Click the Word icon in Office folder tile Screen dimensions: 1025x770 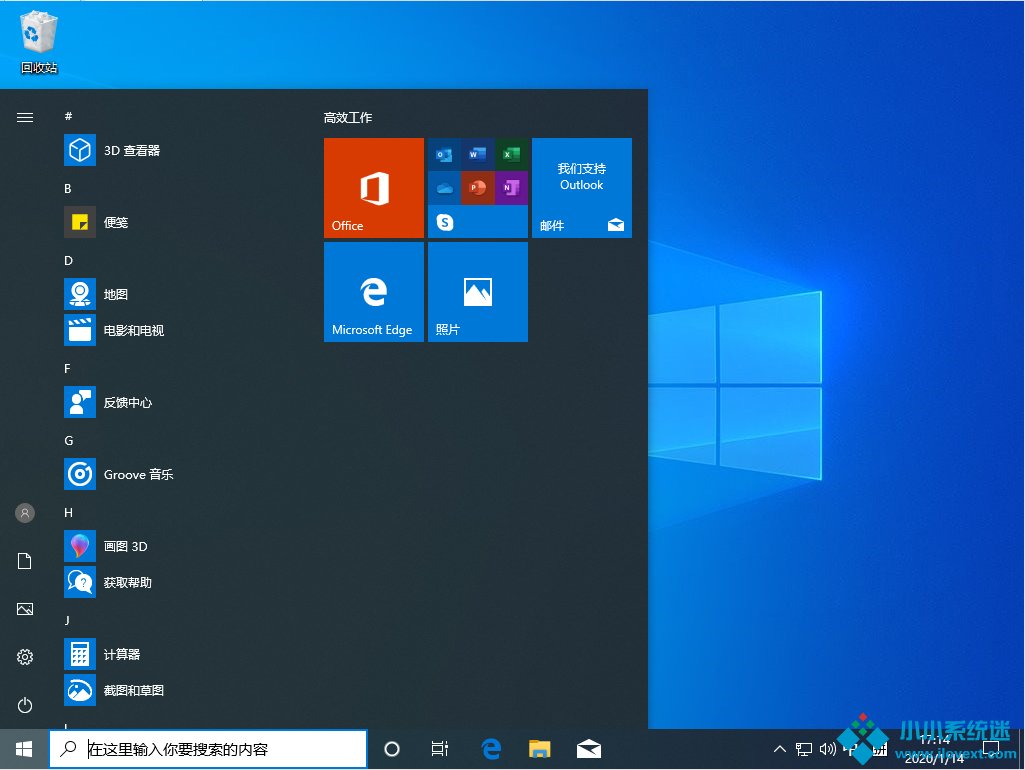click(x=478, y=155)
